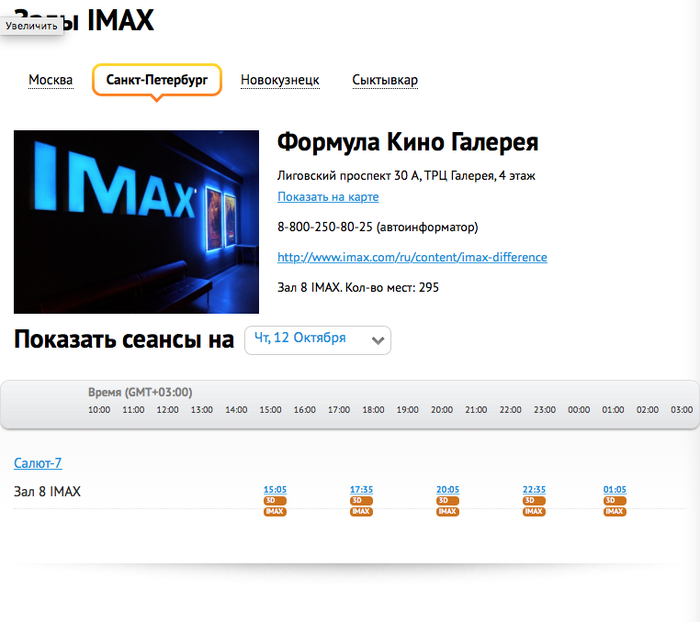Viewport: 700px width, 622px height.
Task: Select the 15:05 showtime
Action: pos(275,489)
